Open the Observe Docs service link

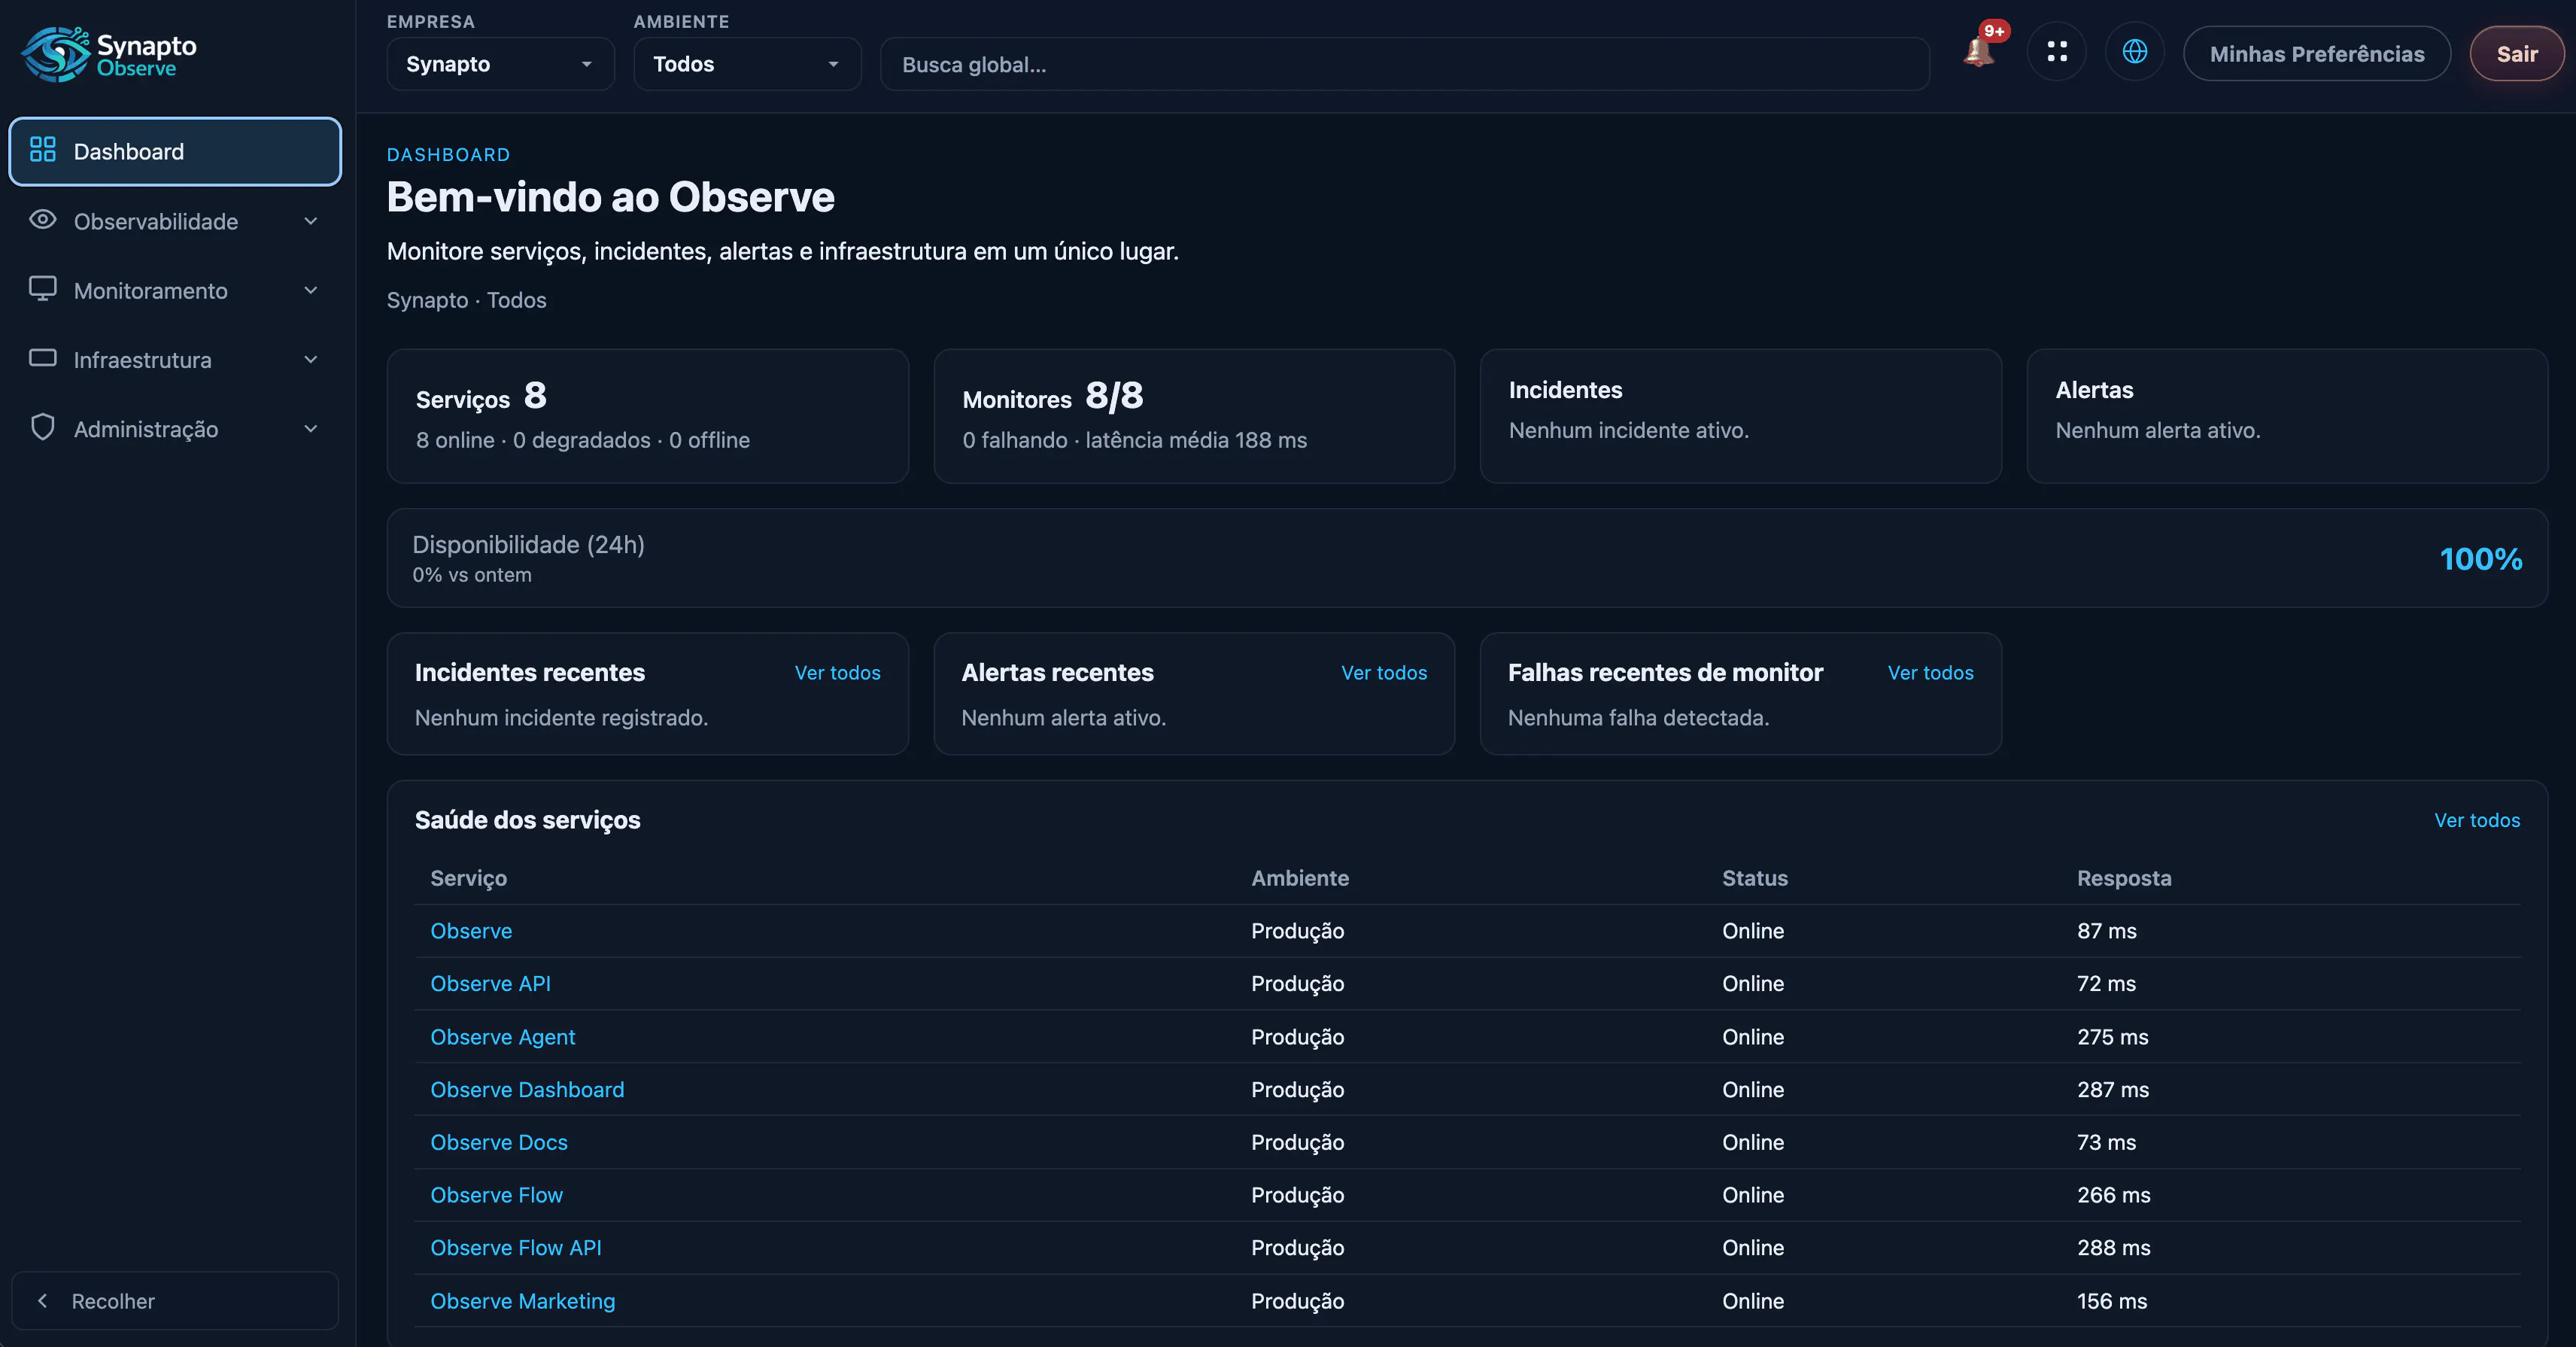point(499,1142)
